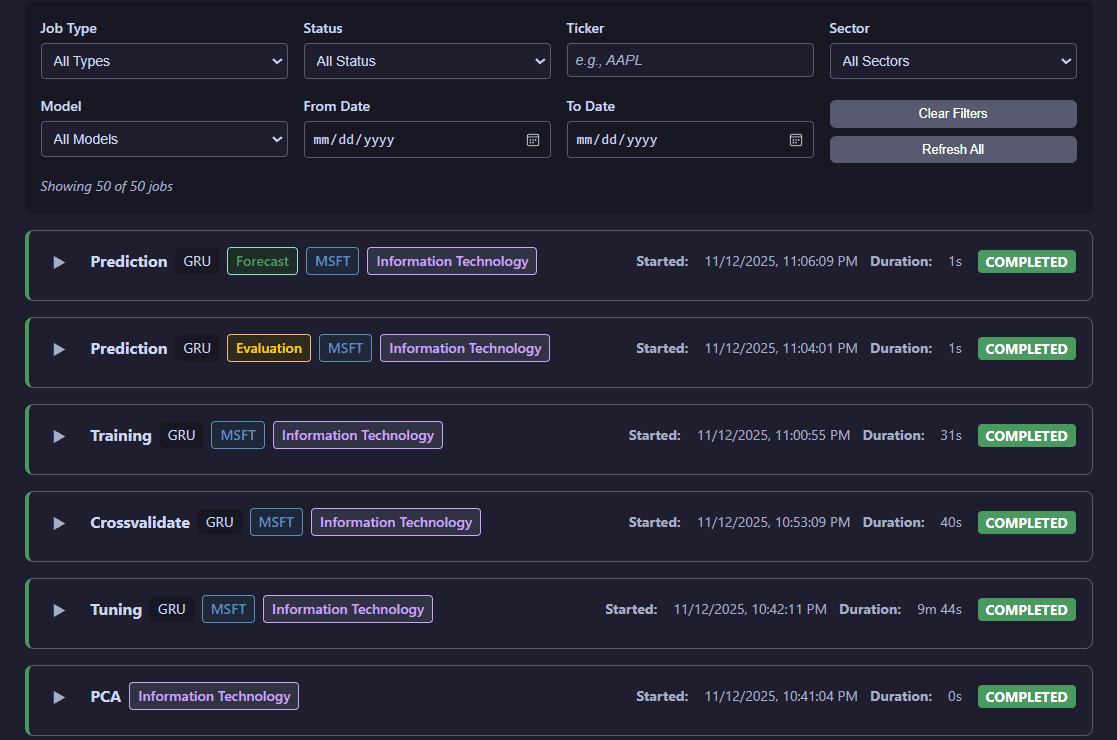Image resolution: width=1117 pixels, height=740 pixels.
Task: Click start time 11/12/2025, 10:41:04 PM
Action: click(781, 697)
